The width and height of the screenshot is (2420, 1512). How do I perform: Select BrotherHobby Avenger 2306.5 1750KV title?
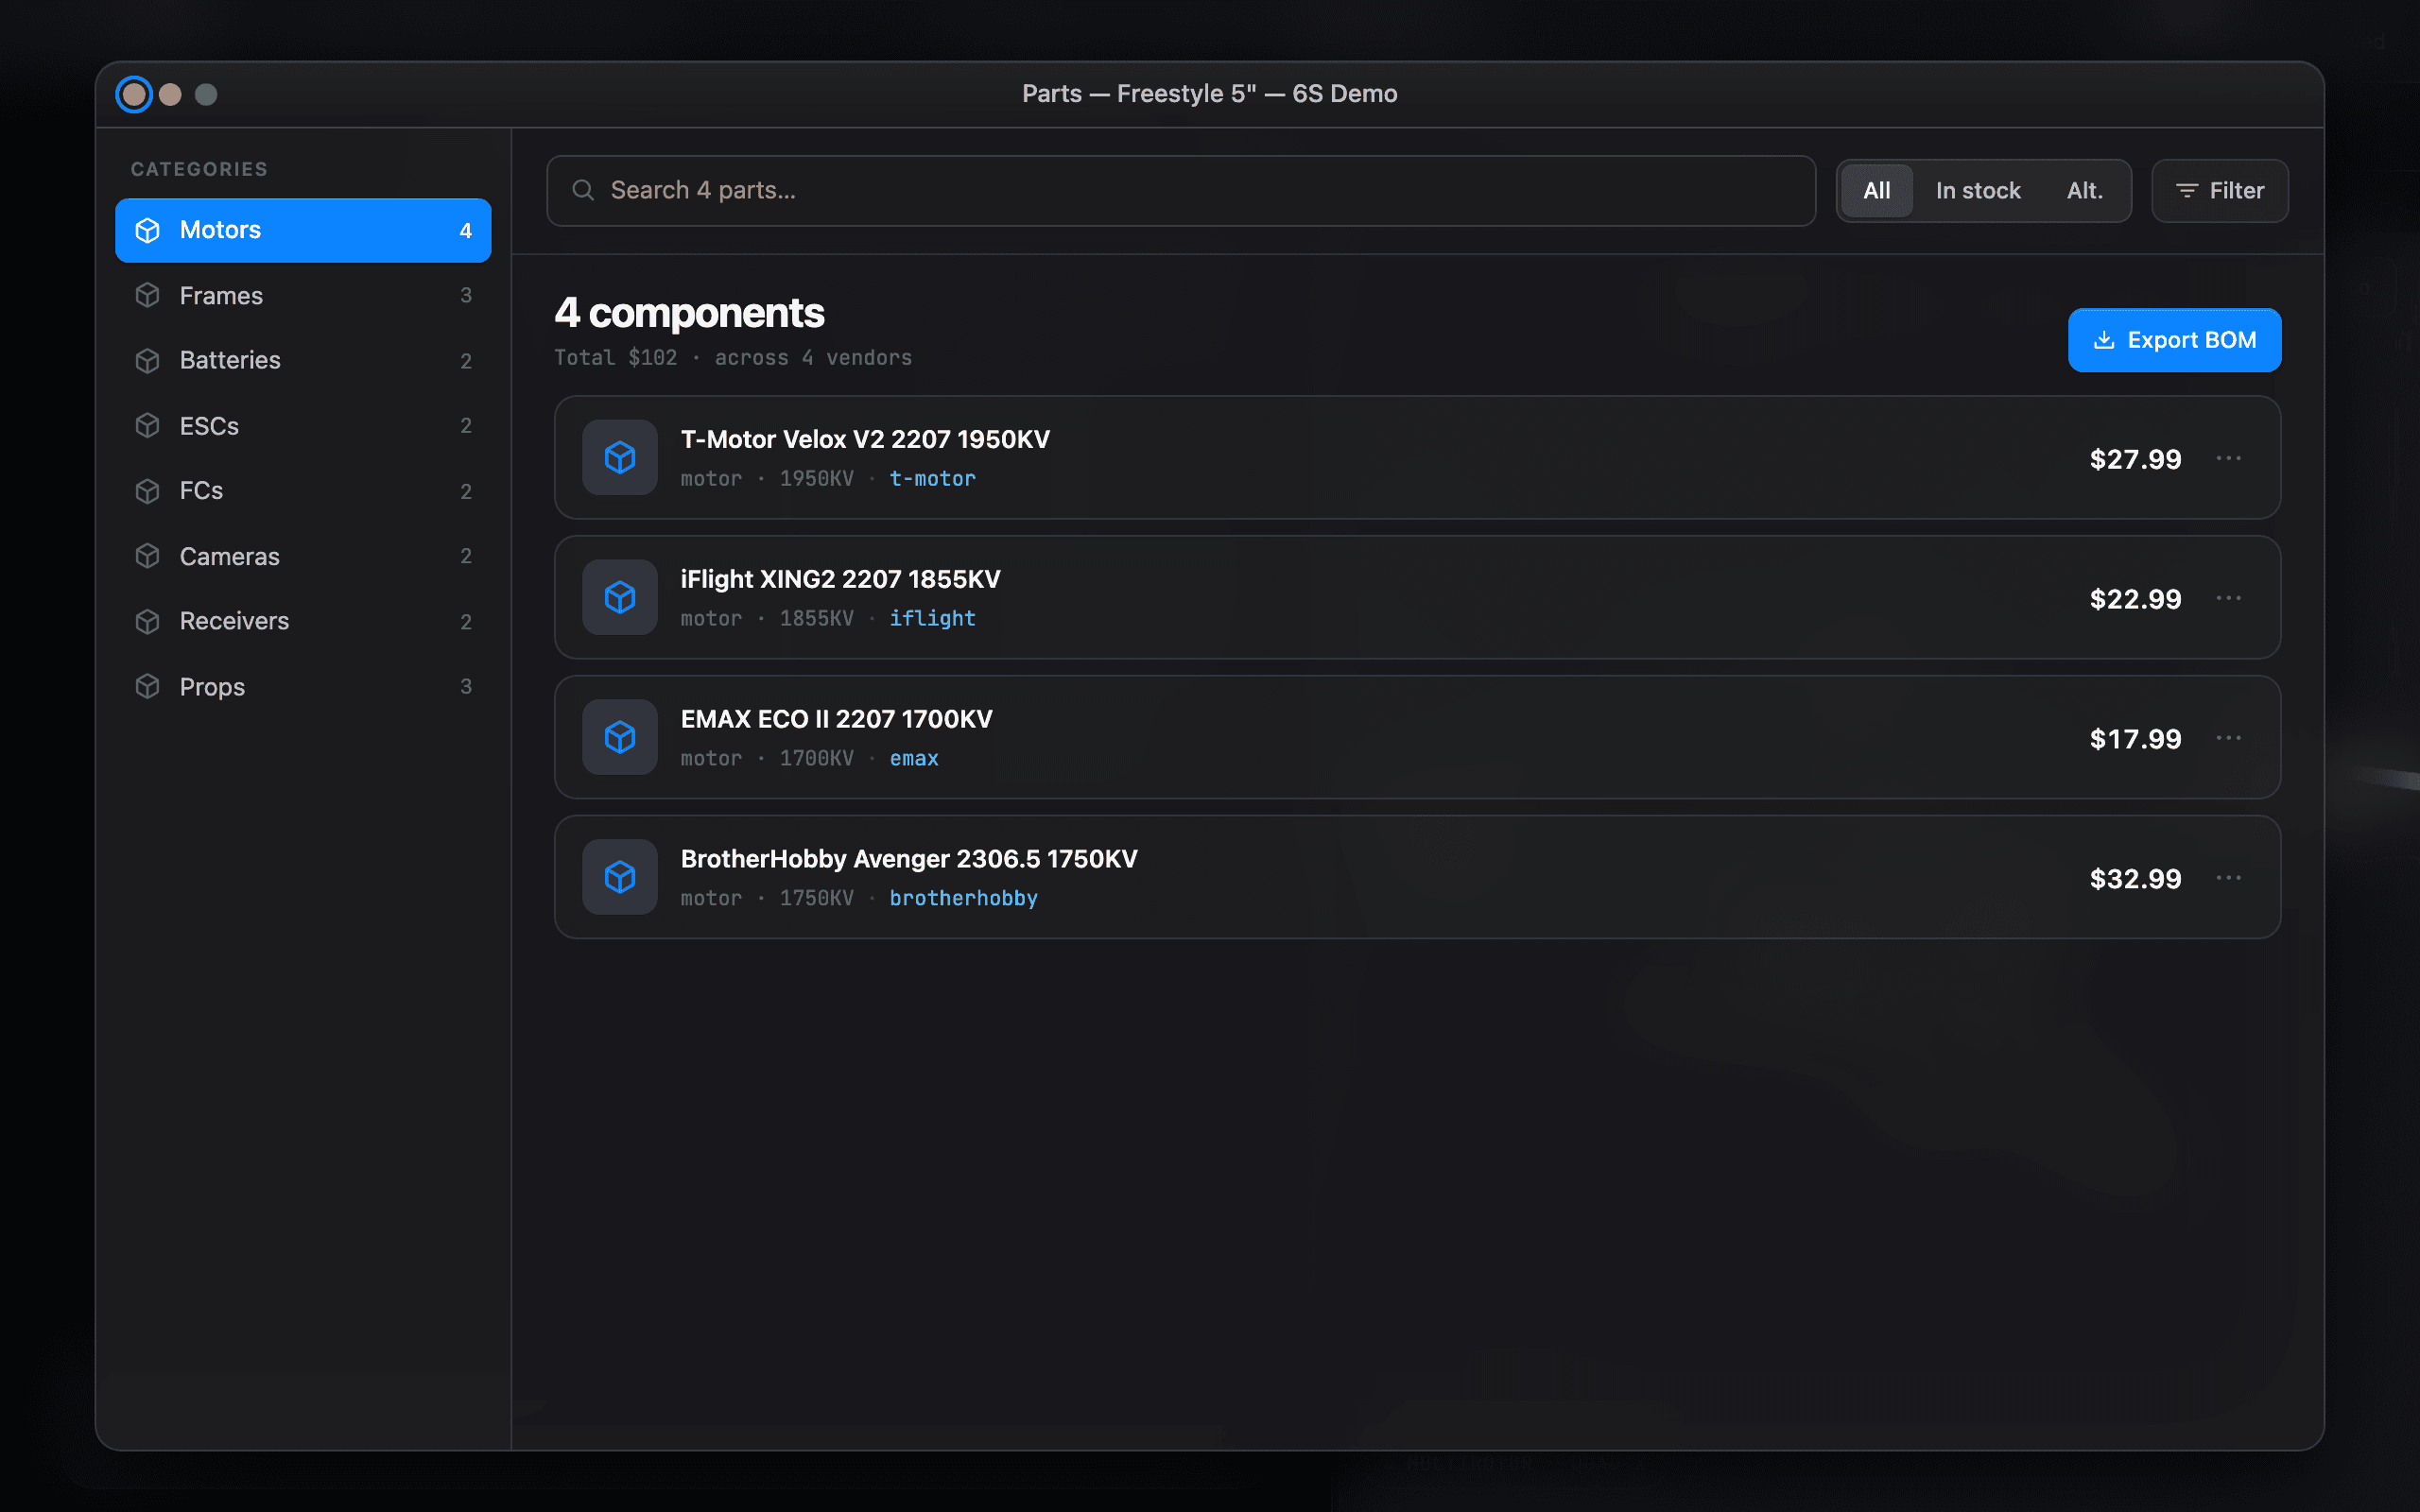pos(909,859)
